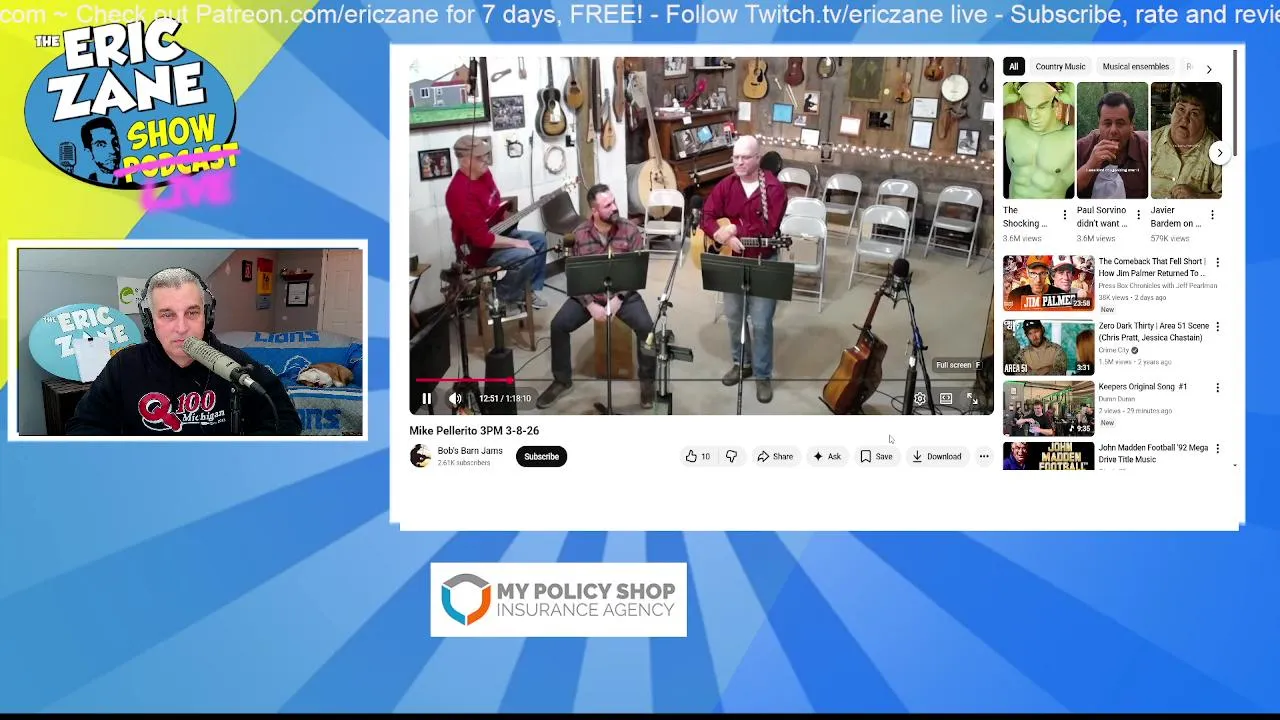Image resolution: width=1280 pixels, height=720 pixels.
Task: Dislike the video with thumbs down
Action: coord(731,456)
